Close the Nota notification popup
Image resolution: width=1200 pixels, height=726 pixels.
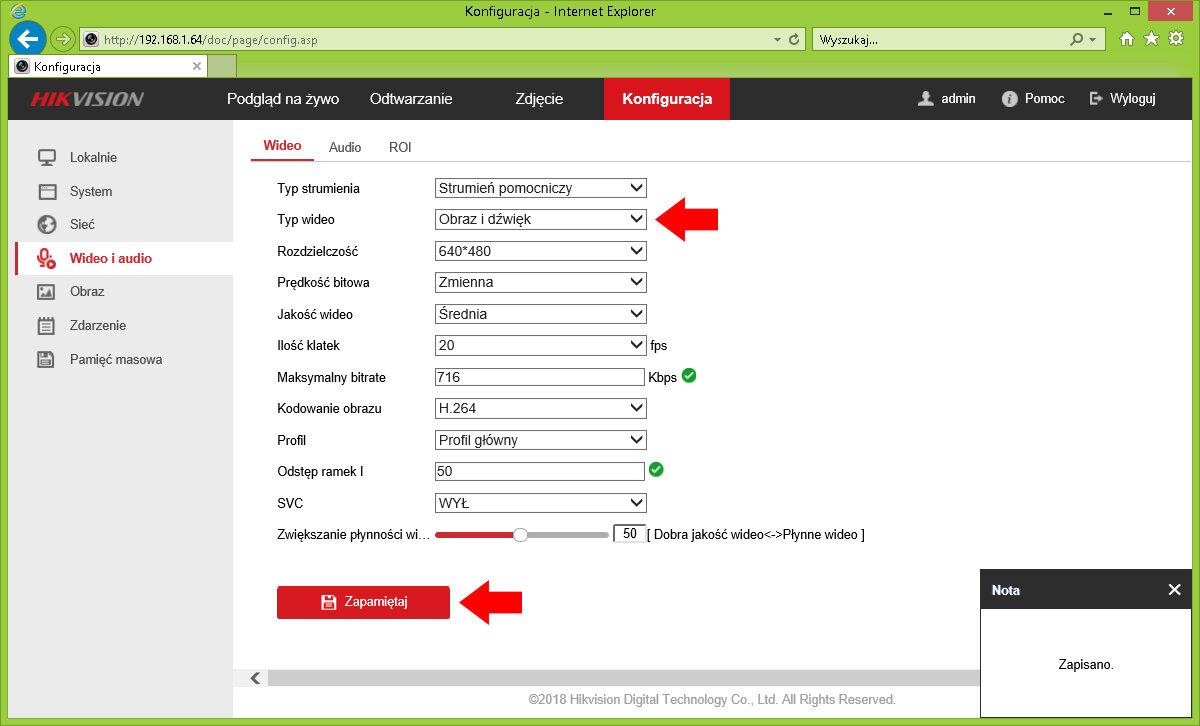1174,590
